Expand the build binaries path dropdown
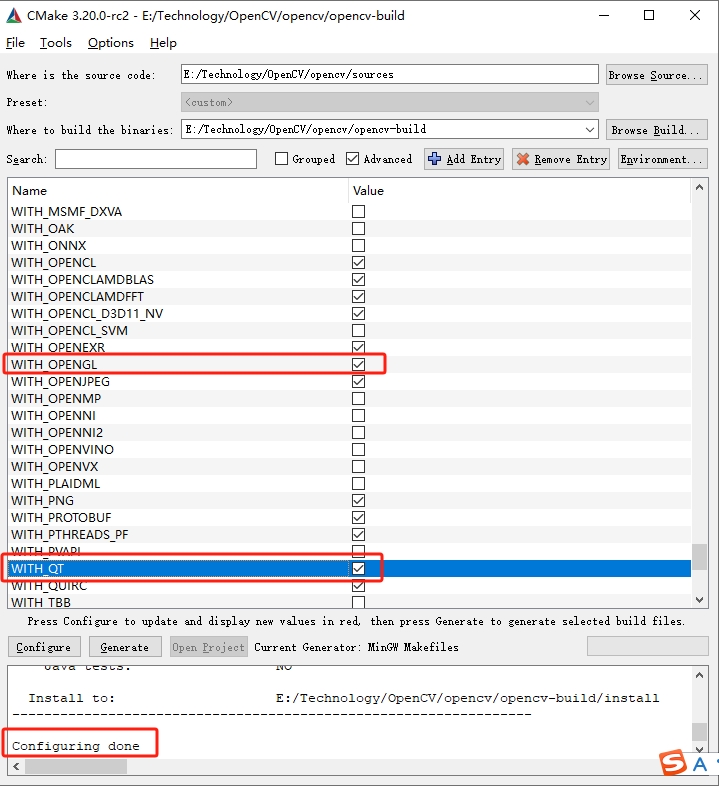Image resolution: width=719 pixels, height=793 pixels. (x=590, y=129)
